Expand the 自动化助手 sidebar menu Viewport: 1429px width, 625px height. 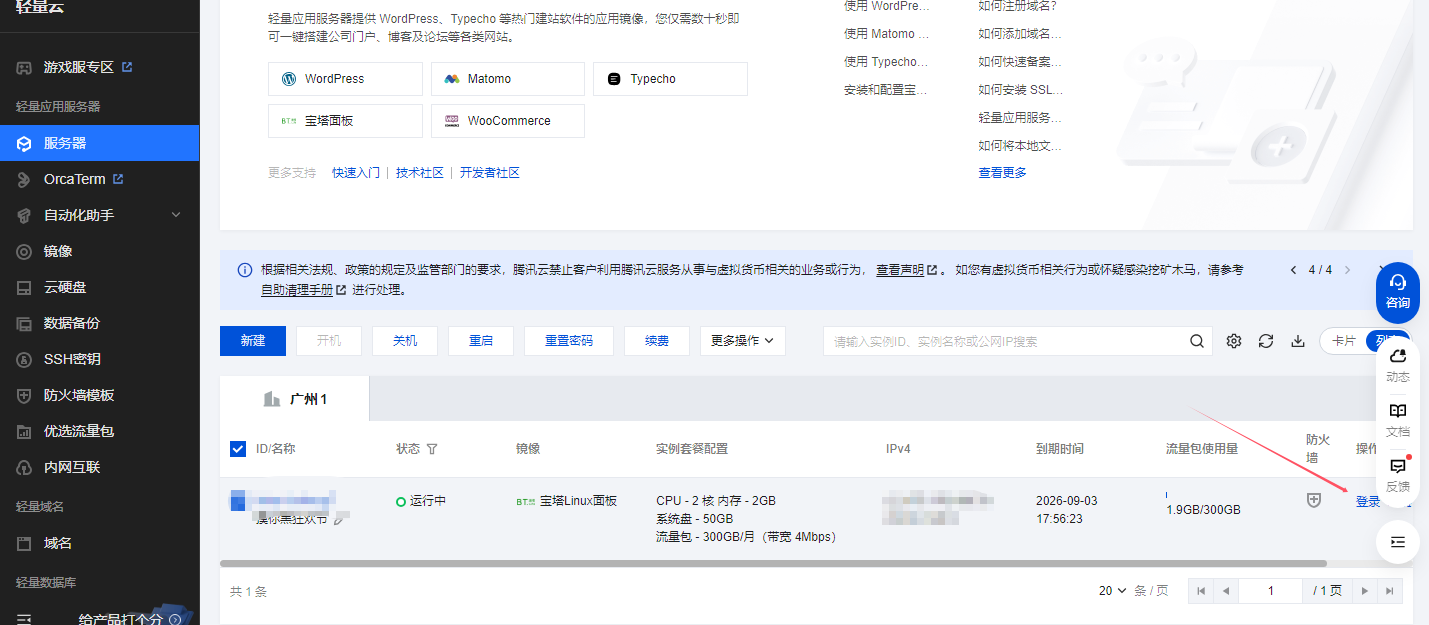click(x=99, y=215)
